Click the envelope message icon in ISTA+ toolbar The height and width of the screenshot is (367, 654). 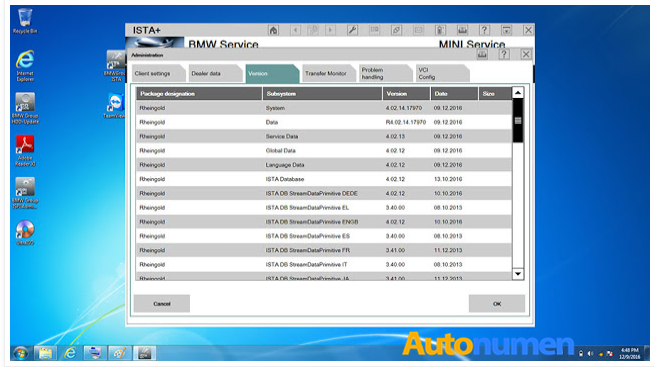pyautogui.click(x=418, y=30)
